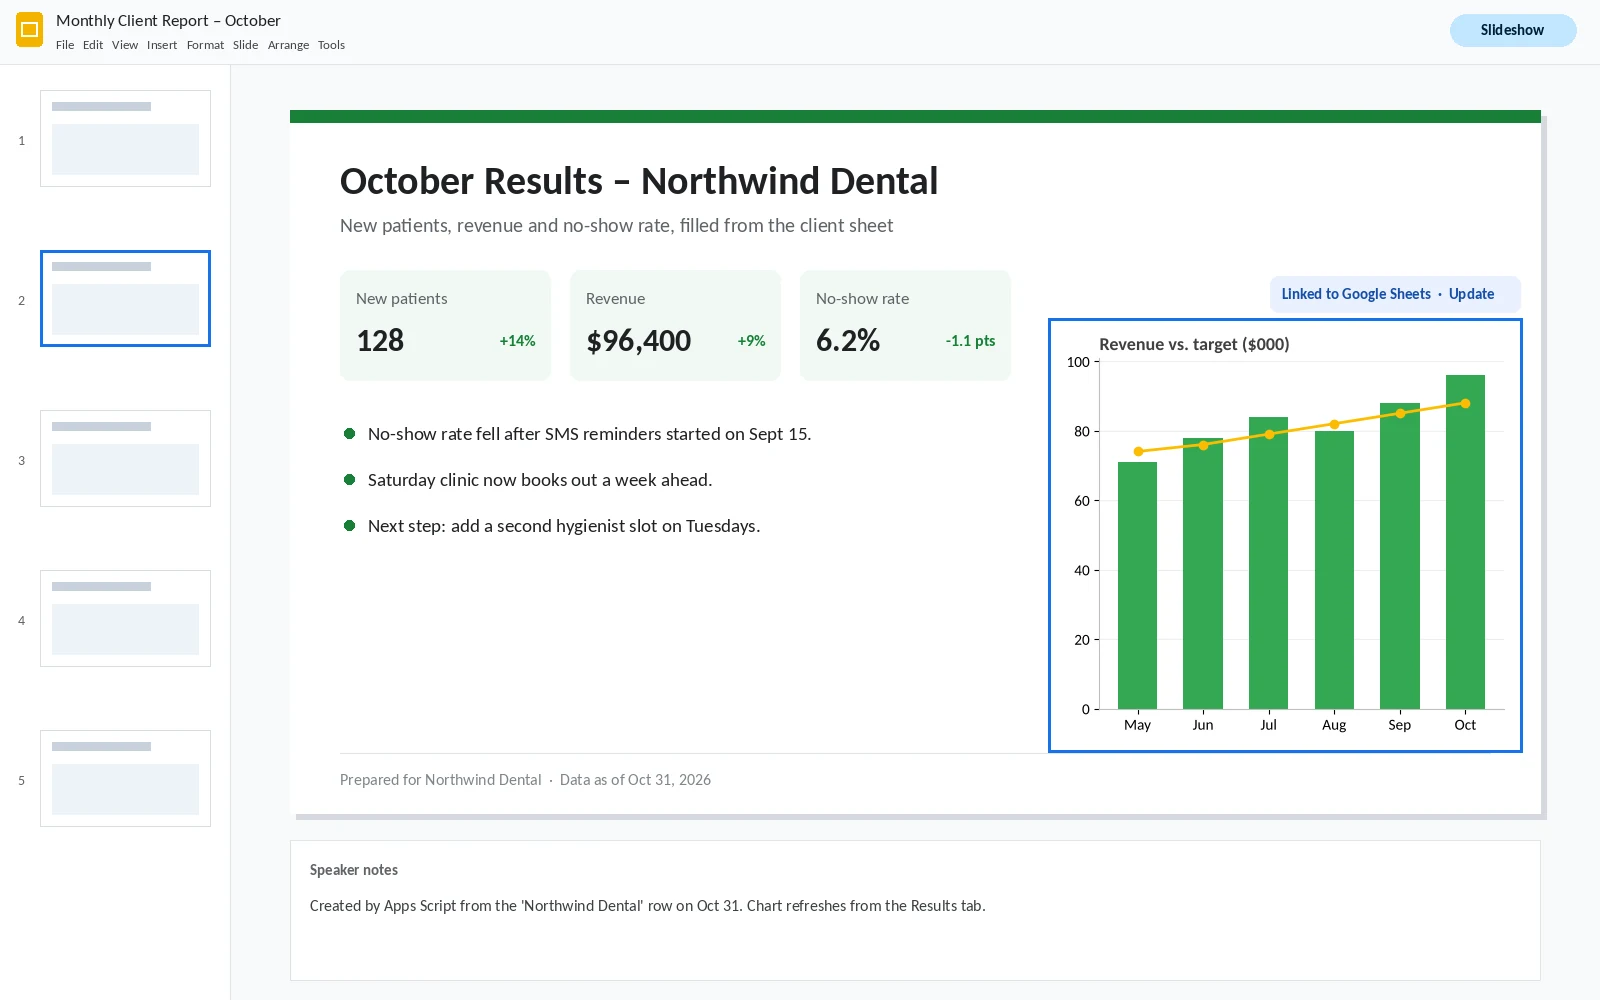This screenshot has width=1600, height=1000.
Task: Open the Edit menu
Action: coord(93,45)
